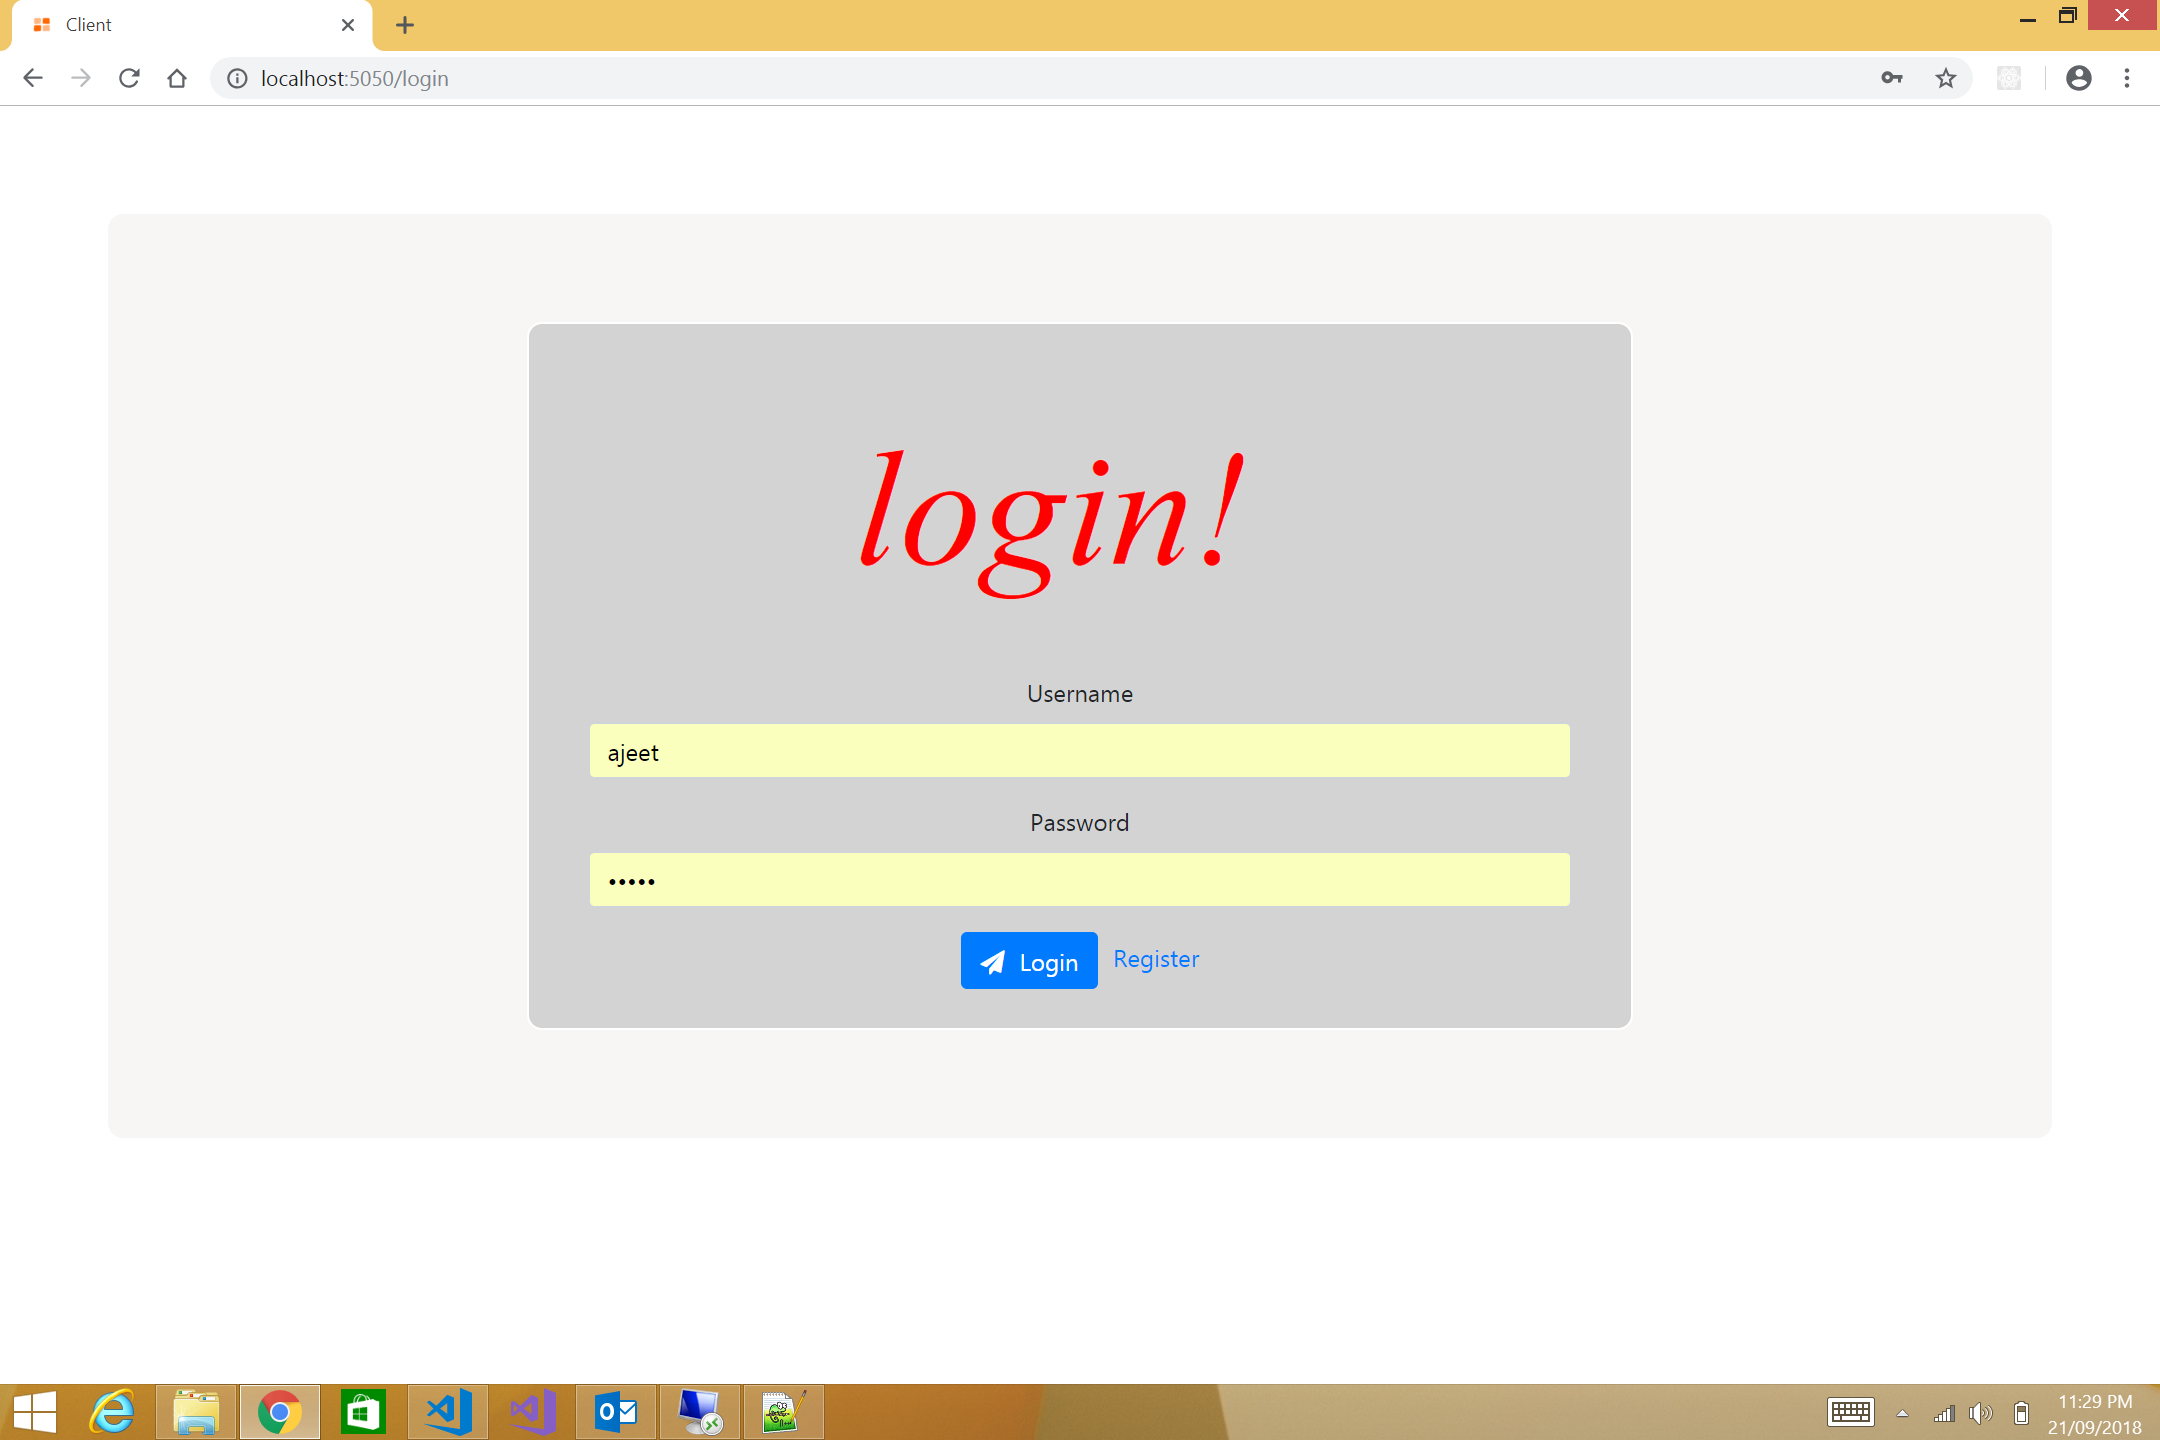The height and width of the screenshot is (1440, 2160).
Task: Close the Client tab
Action: [x=348, y=25]
